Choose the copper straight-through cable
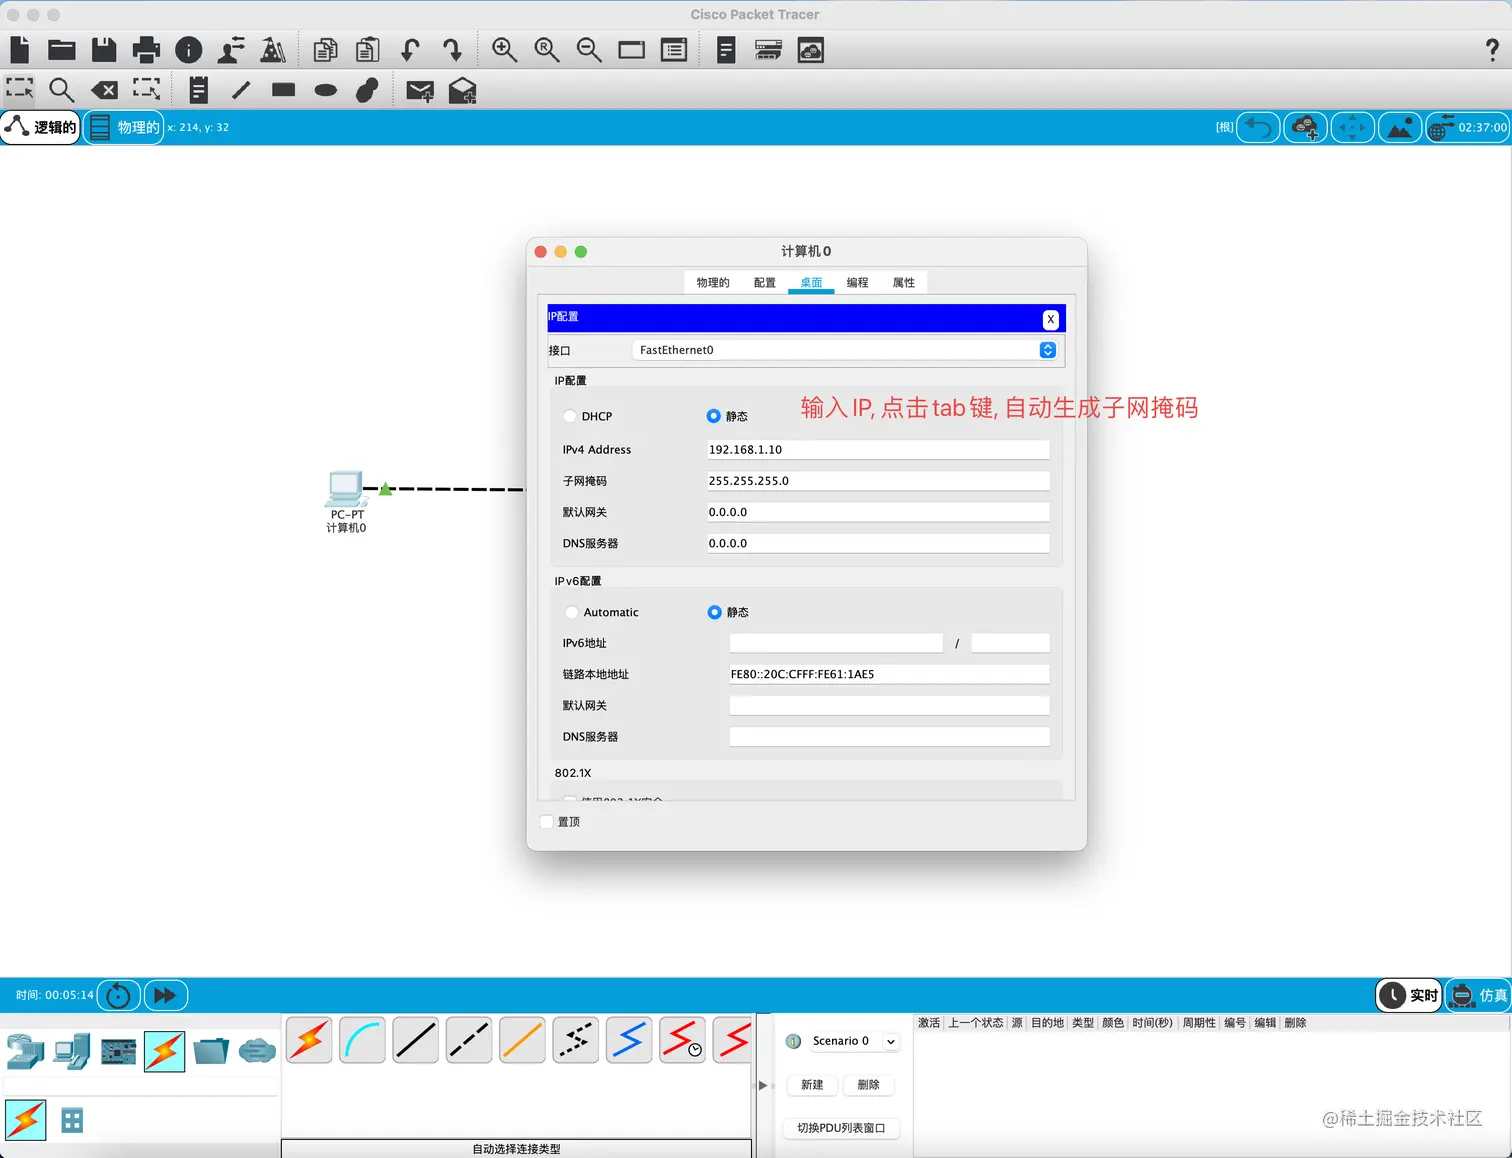The image size is (1512, 1158). 415,1041
